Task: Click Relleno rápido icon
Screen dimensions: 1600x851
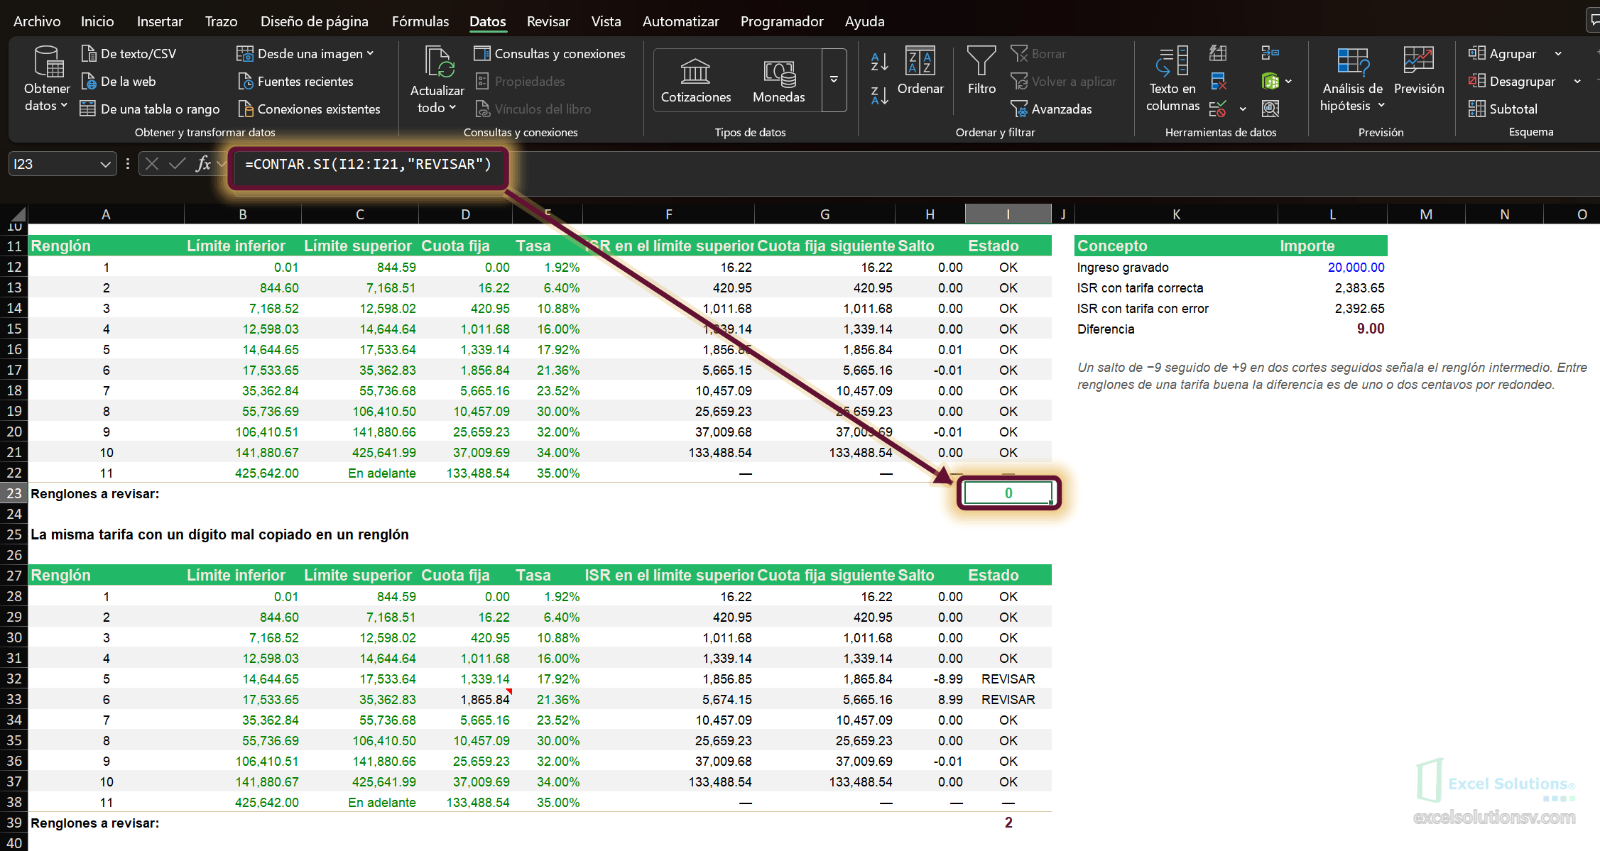Action: click(1218, 53)
